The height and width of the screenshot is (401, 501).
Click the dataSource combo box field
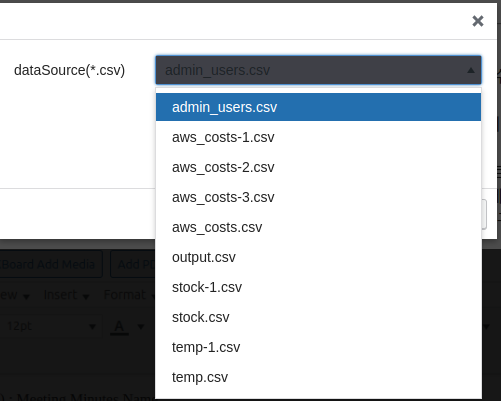318,70
